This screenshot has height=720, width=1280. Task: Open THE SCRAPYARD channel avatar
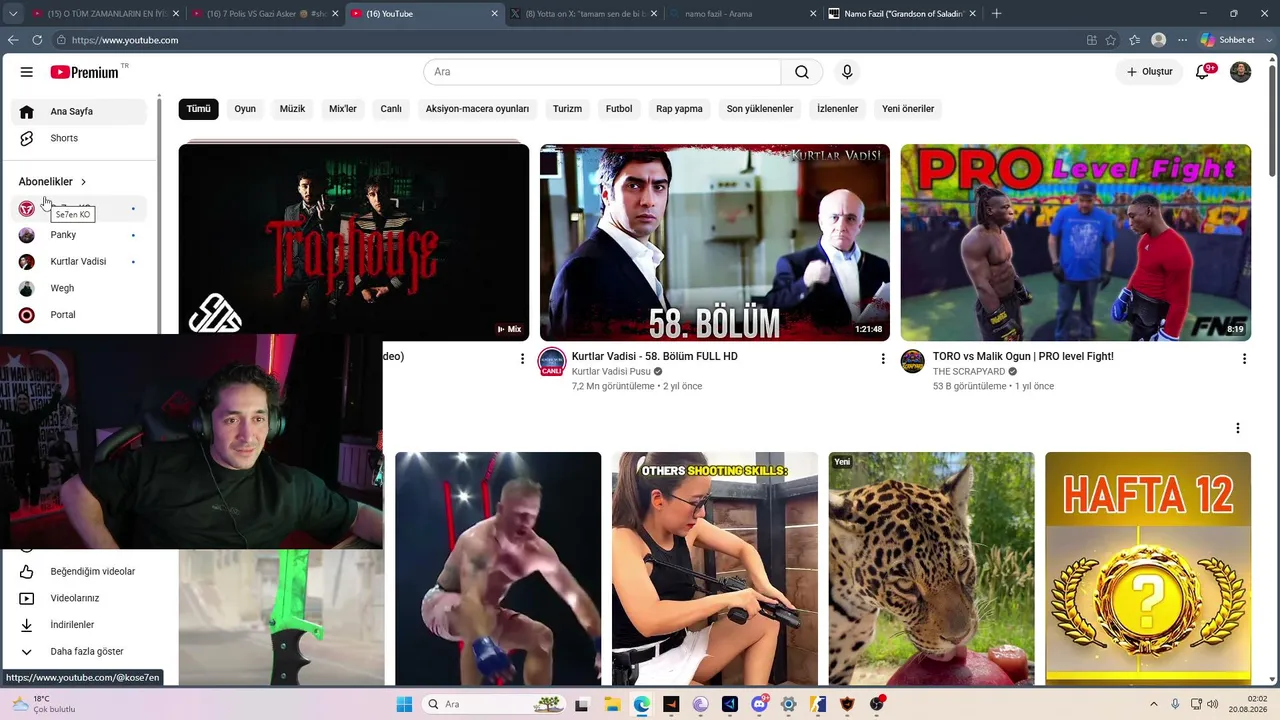[x=912, y=361]
